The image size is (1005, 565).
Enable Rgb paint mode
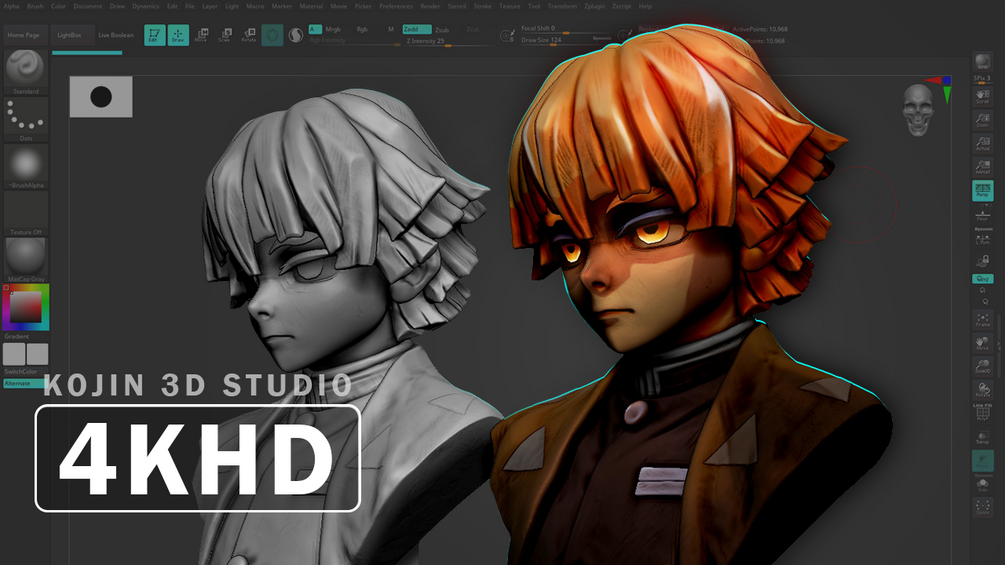click(x=362, y=29)
